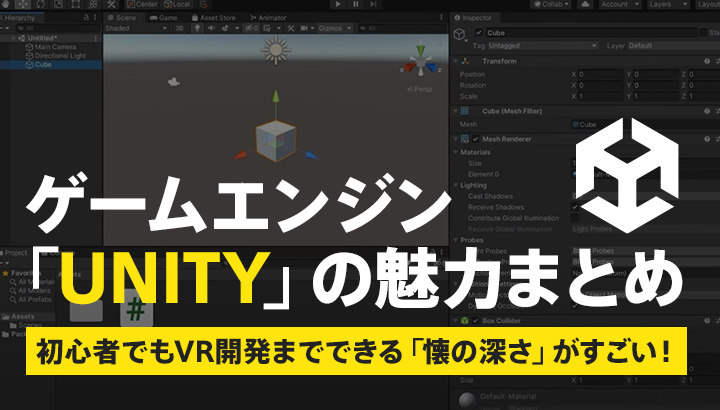Viewport: 720px width, 410px height.
Task: Open the Layer Default dropdown
Action: (673, 46)
